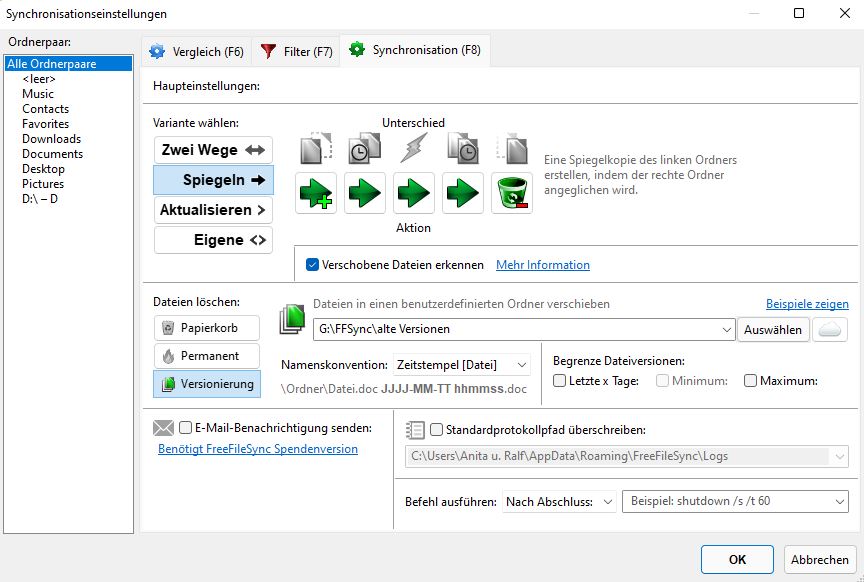Select the <leer> folder pair

point(39,79)
